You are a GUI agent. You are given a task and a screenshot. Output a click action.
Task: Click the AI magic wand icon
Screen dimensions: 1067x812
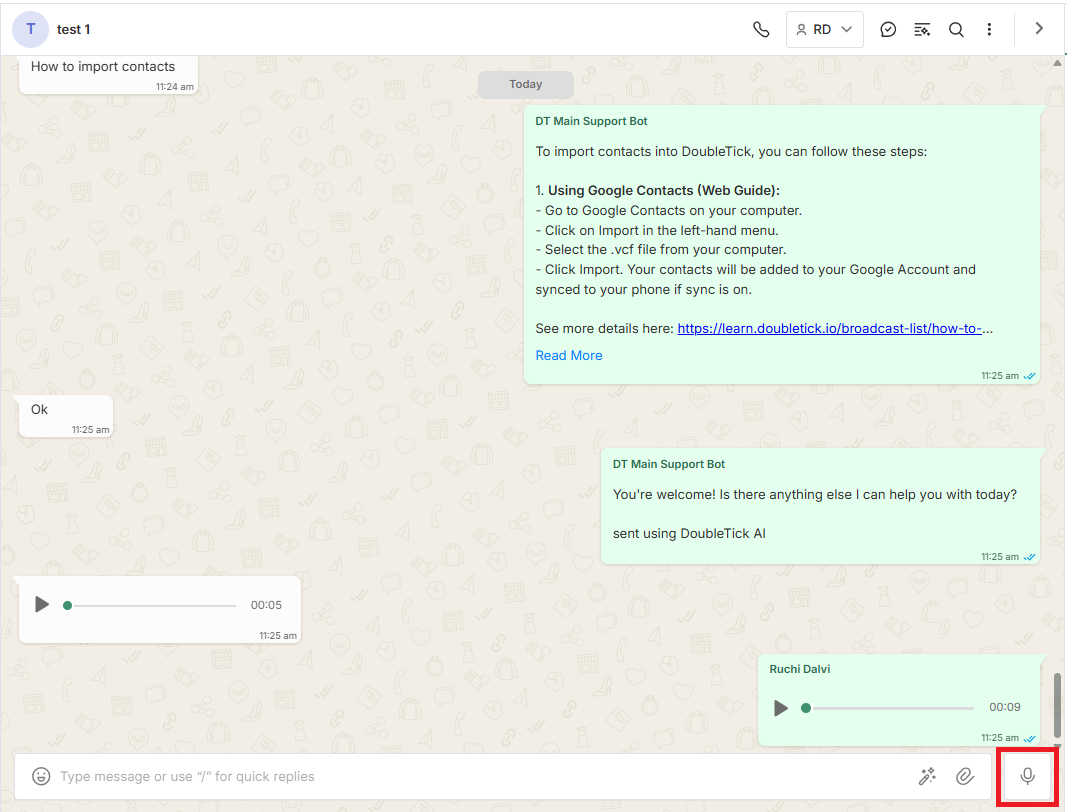click(927, 776)
